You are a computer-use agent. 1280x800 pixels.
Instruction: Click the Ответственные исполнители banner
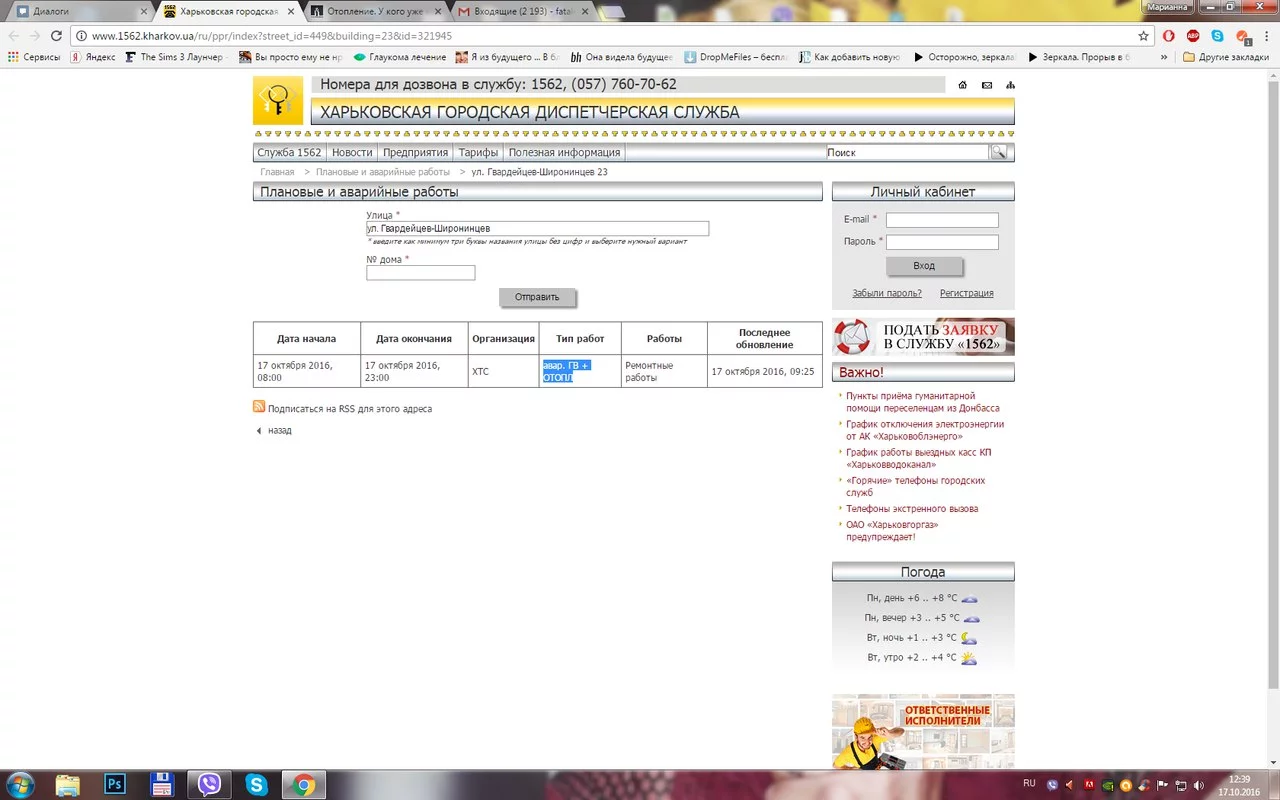923,731
